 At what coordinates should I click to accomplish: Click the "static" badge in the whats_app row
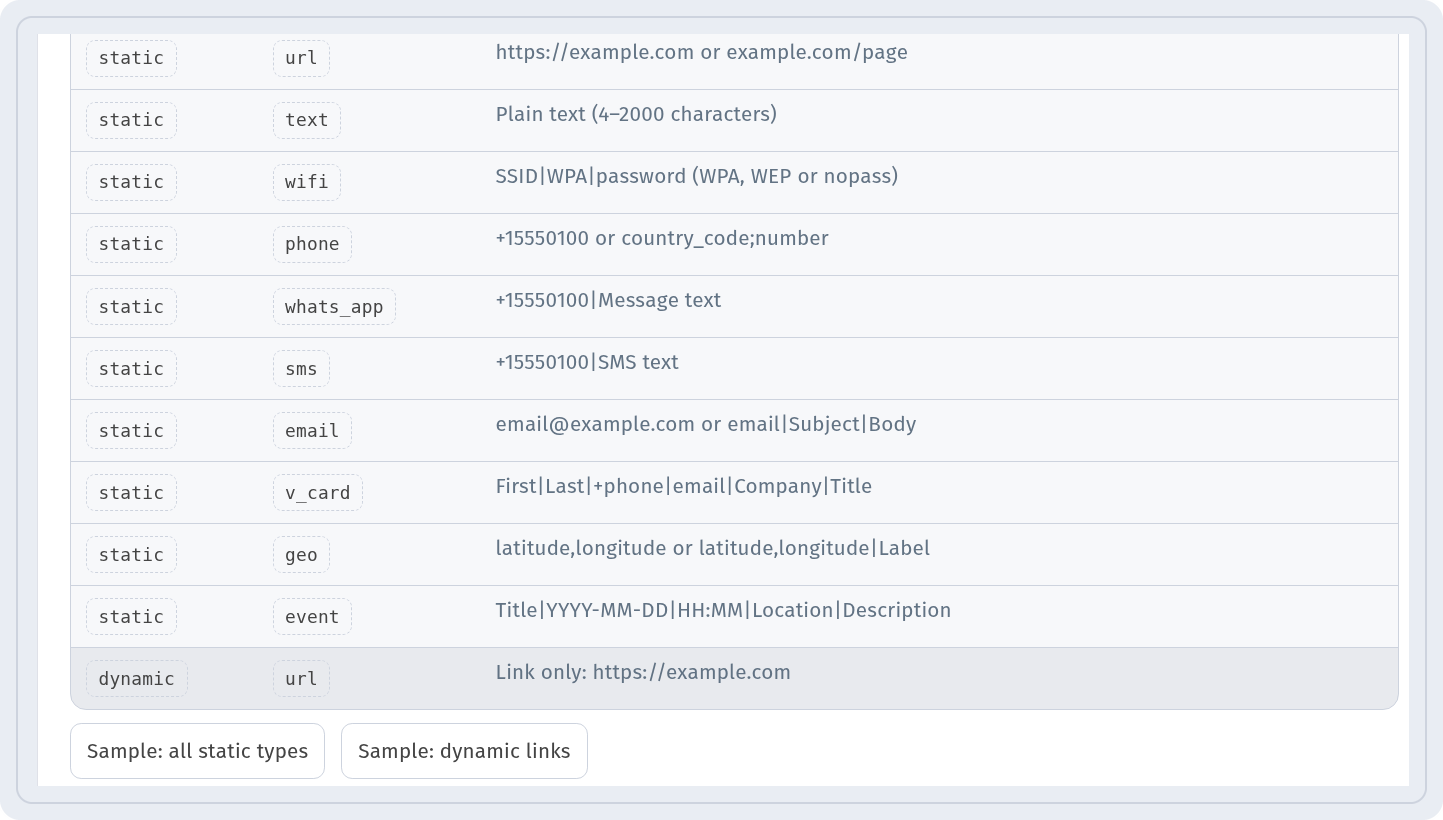(x=131, y=307)
